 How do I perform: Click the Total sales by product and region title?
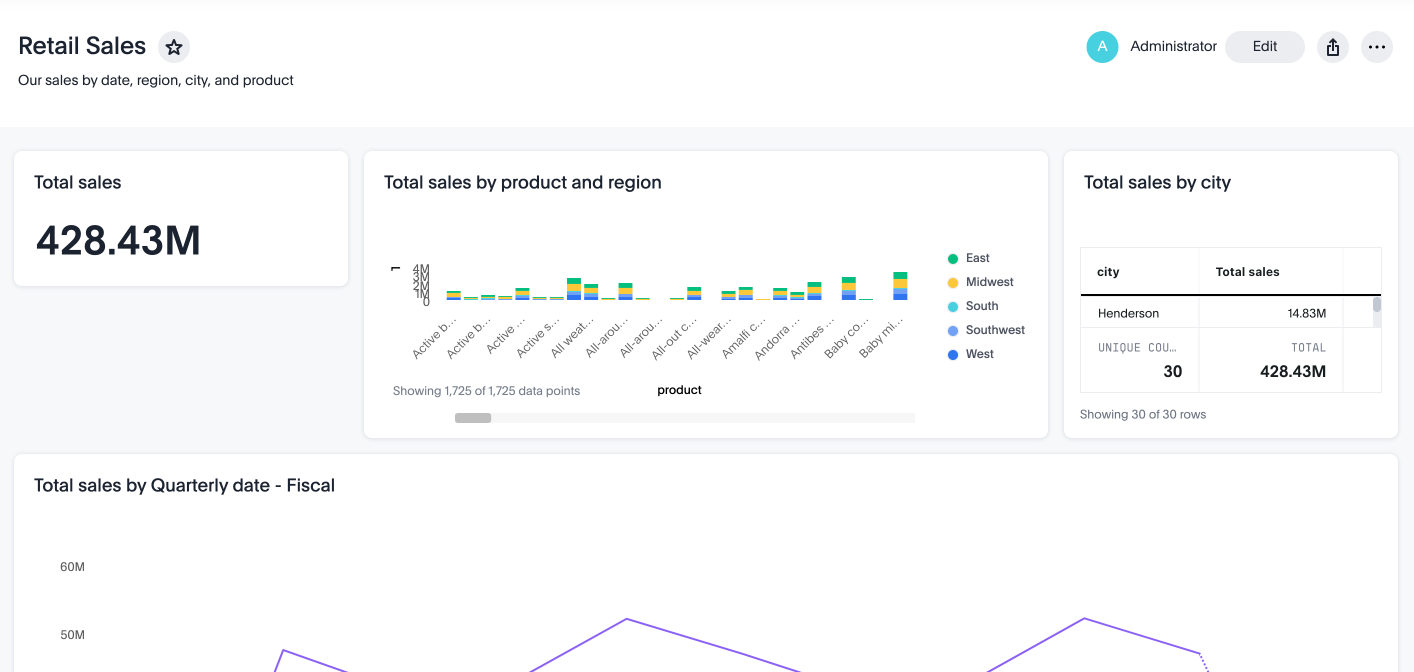(x=522, y=183)
